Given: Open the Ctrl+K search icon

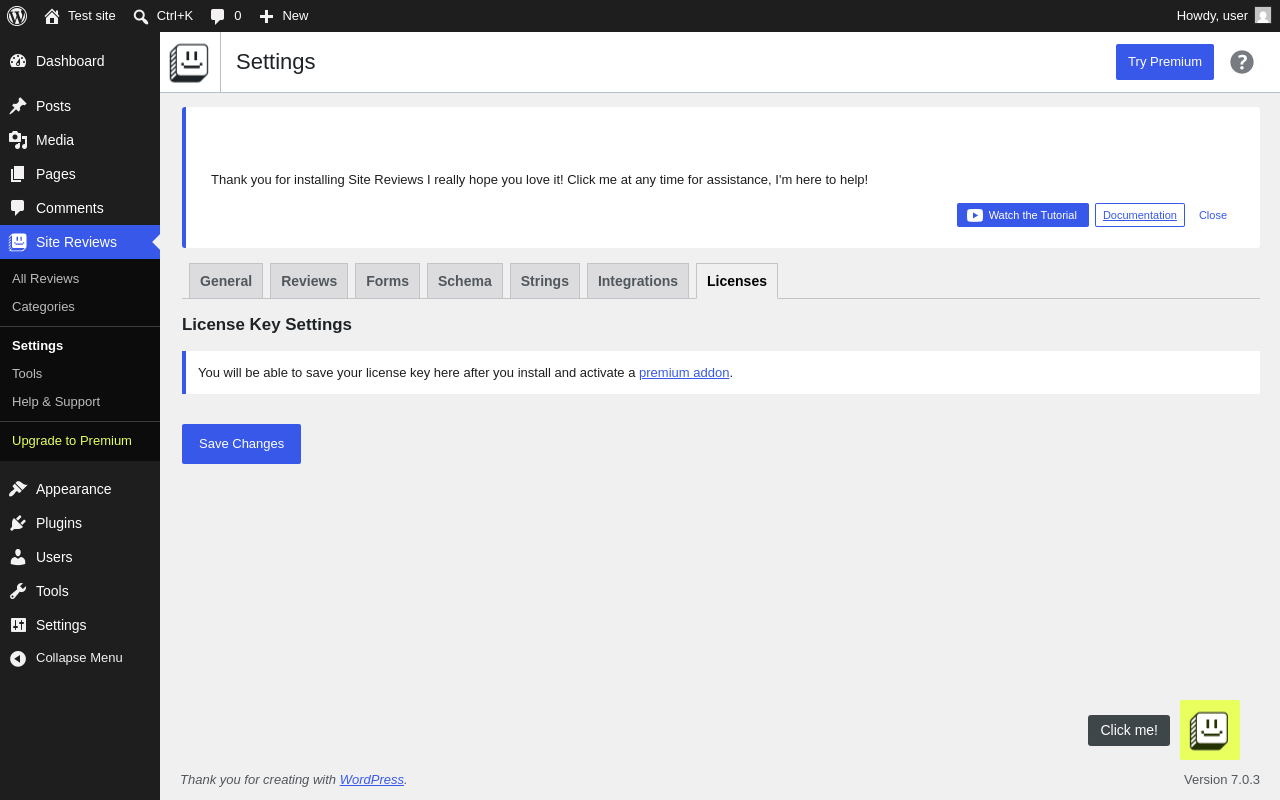Looking at the screenshot, I should 141,16.
